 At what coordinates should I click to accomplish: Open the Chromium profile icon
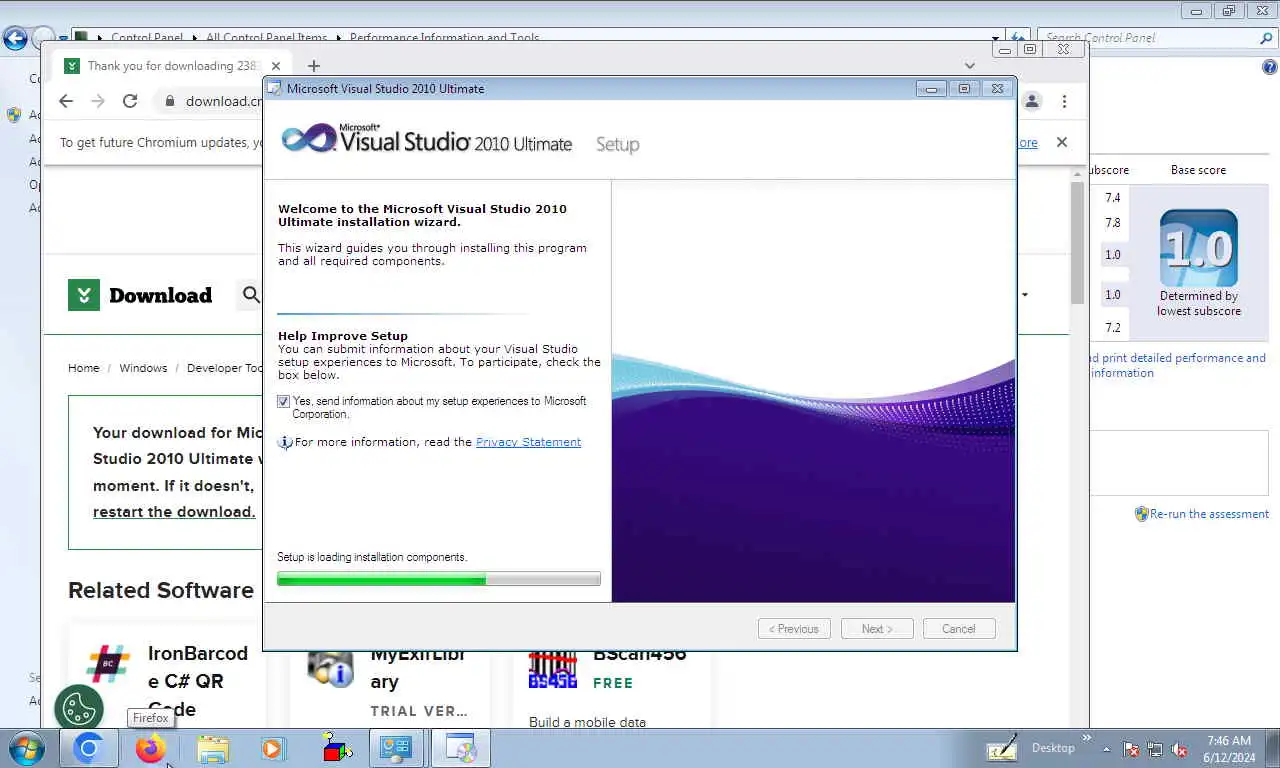click(x=1032, y=101)
